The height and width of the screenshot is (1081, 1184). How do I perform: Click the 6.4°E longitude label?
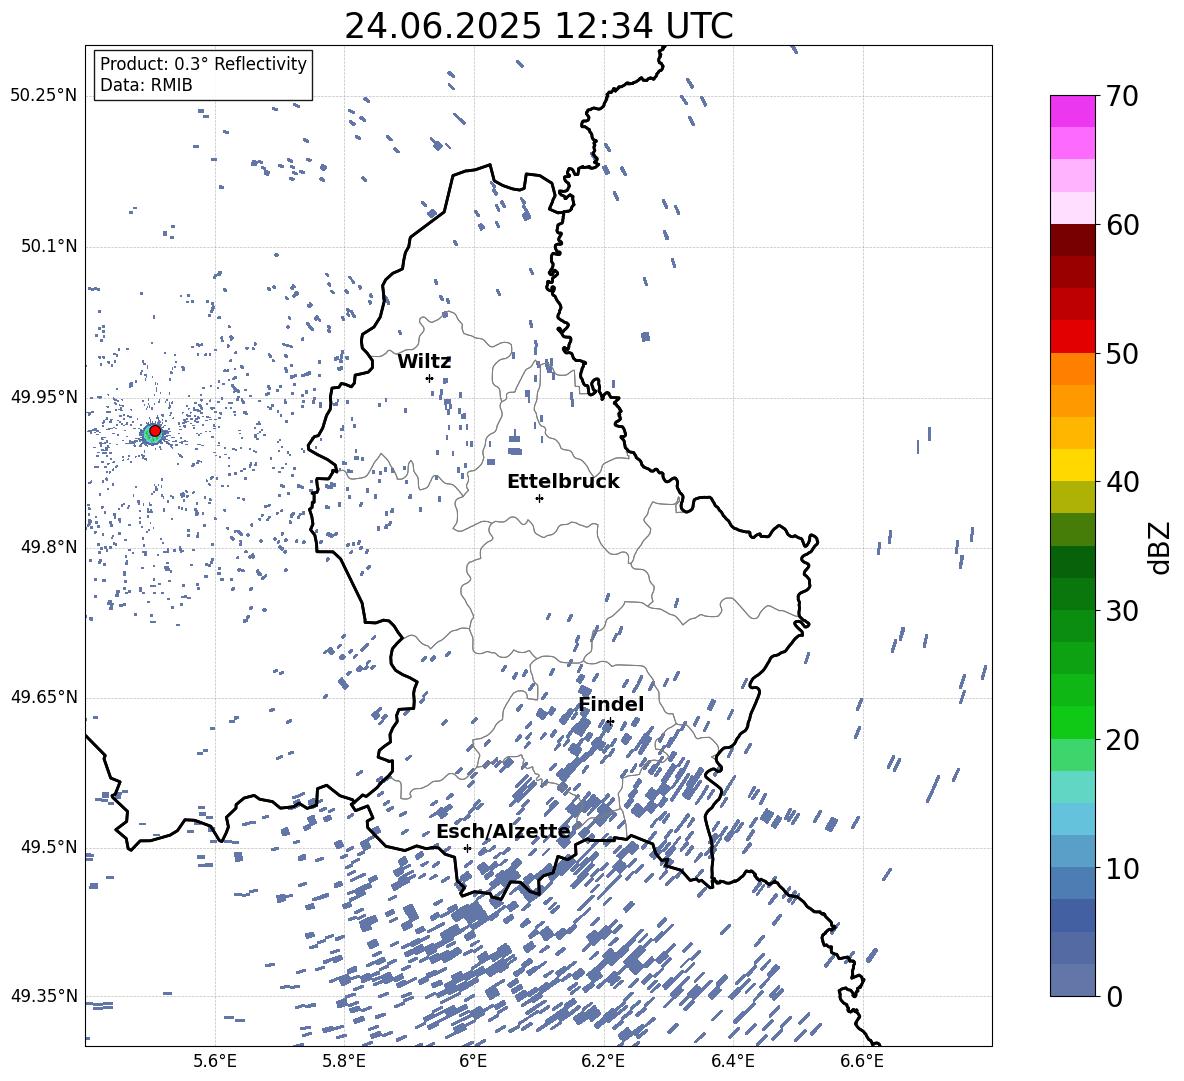pos(732,1061)
